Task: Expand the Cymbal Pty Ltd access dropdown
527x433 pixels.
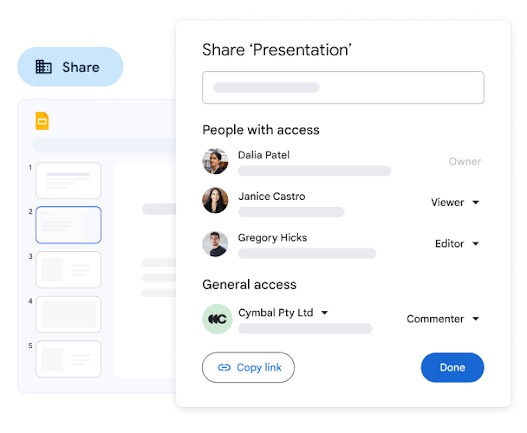Action: point(283,313)
